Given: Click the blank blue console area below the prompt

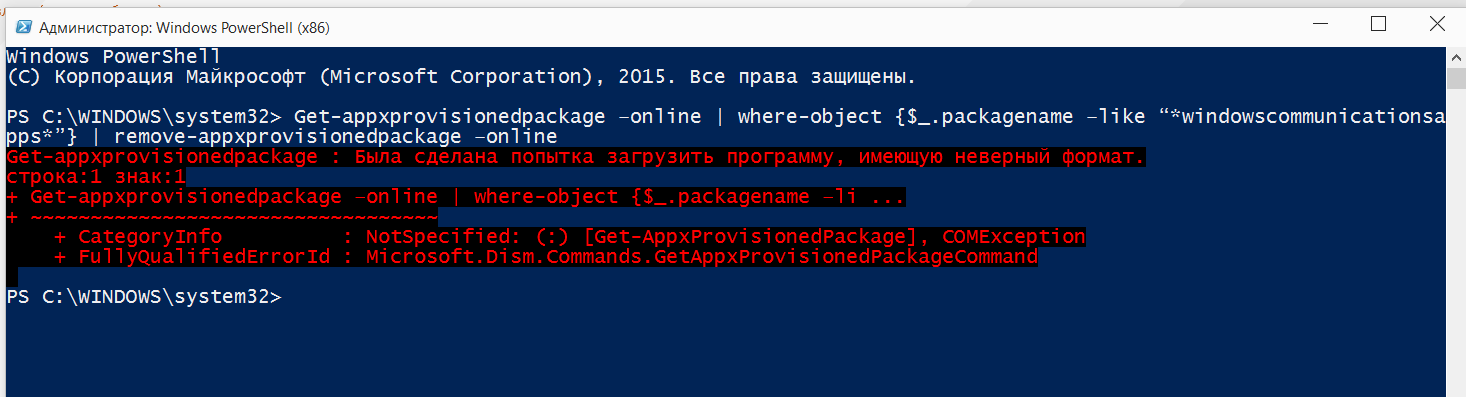Looking at the screenshot, I should click(720, 350).
